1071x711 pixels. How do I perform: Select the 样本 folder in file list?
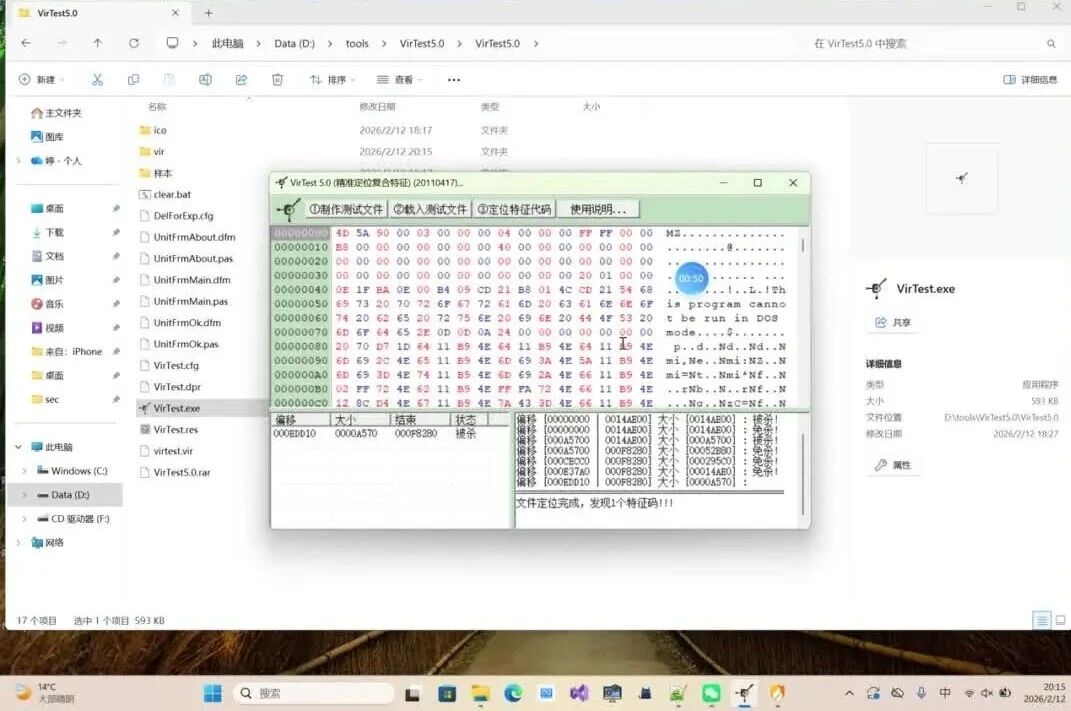click(155, 173)
